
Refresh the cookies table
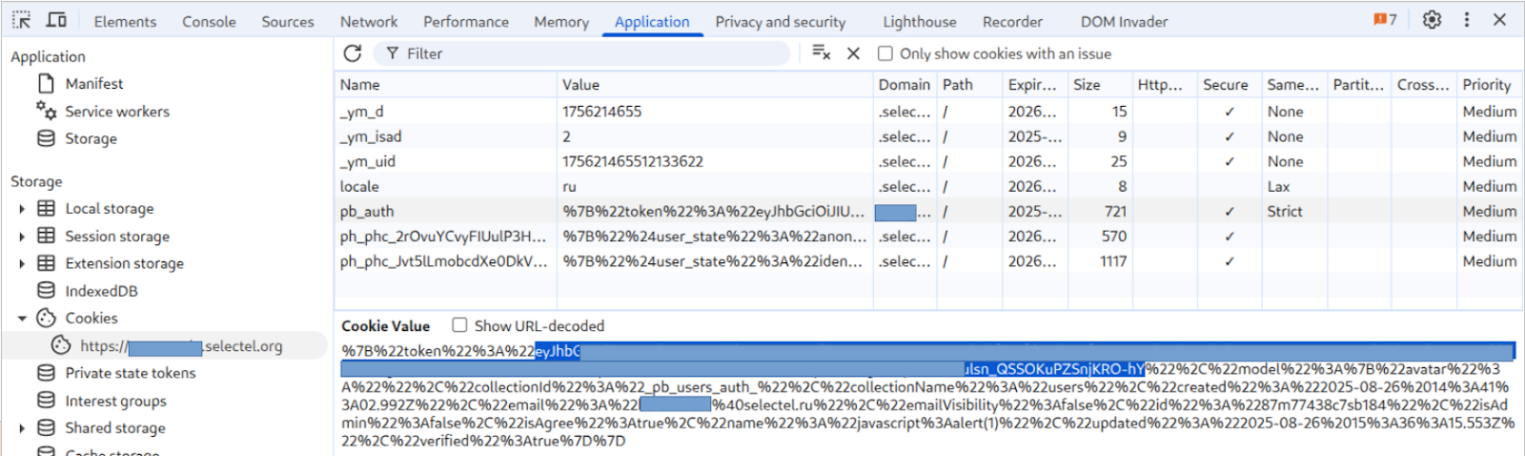click(x=352, y=53)
